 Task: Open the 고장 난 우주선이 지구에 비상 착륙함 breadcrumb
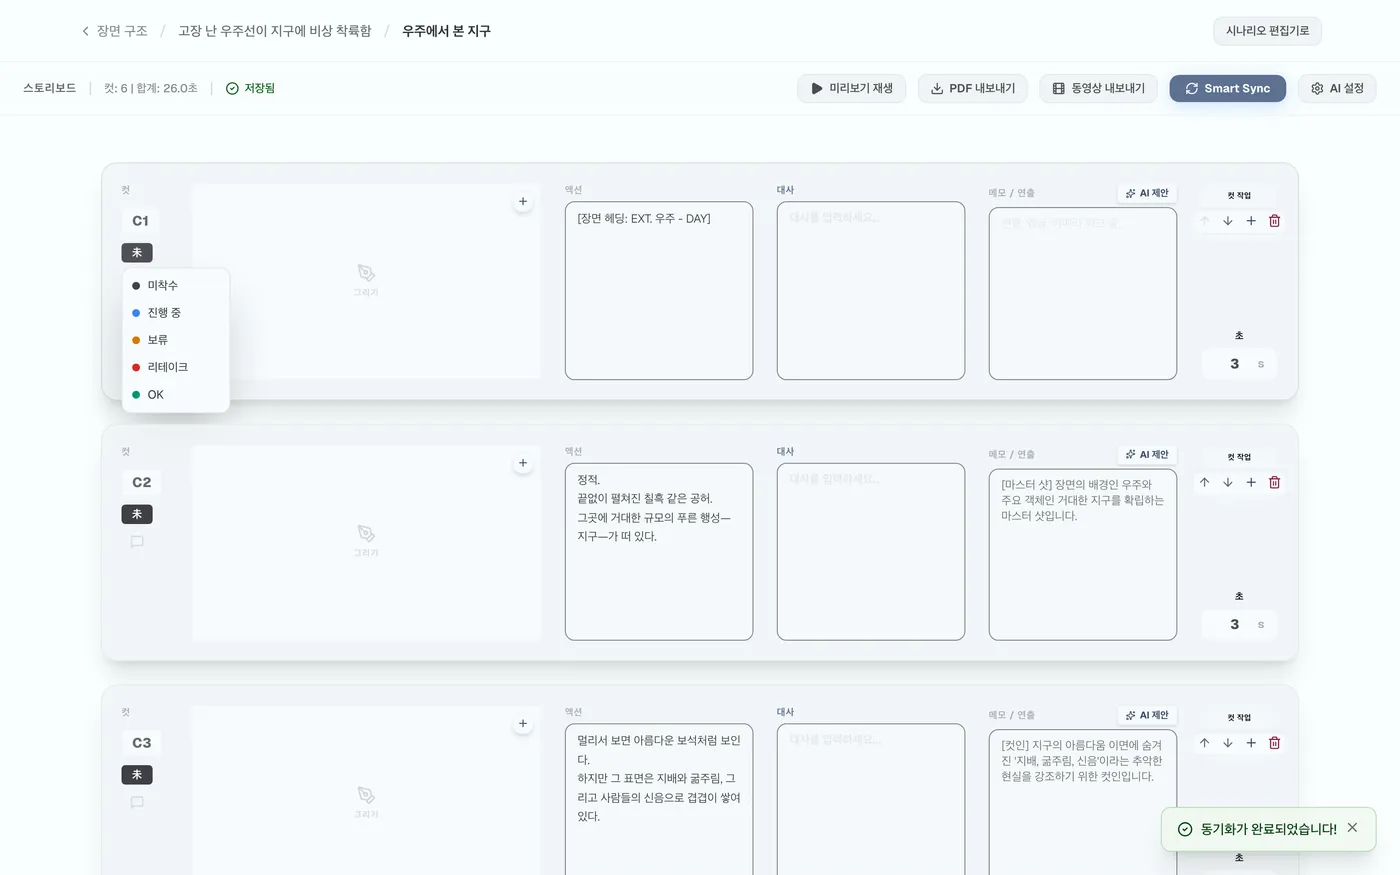(275, 31)
